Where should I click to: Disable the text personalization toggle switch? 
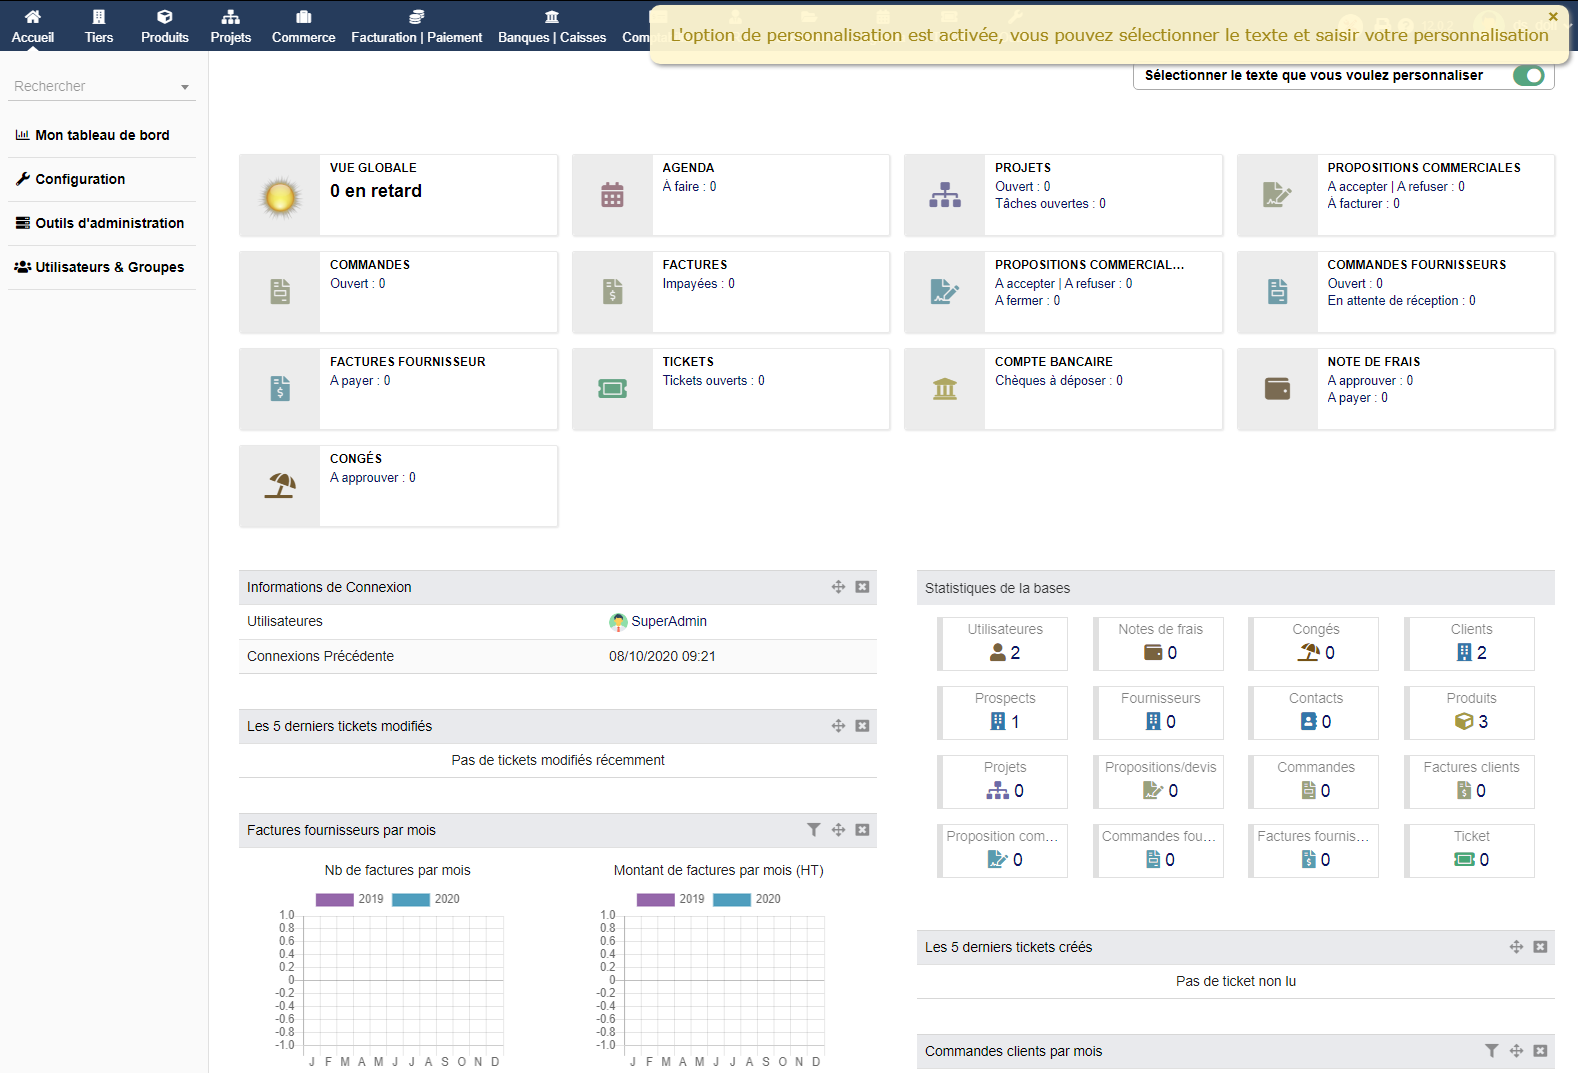(x=1528, y=76)
